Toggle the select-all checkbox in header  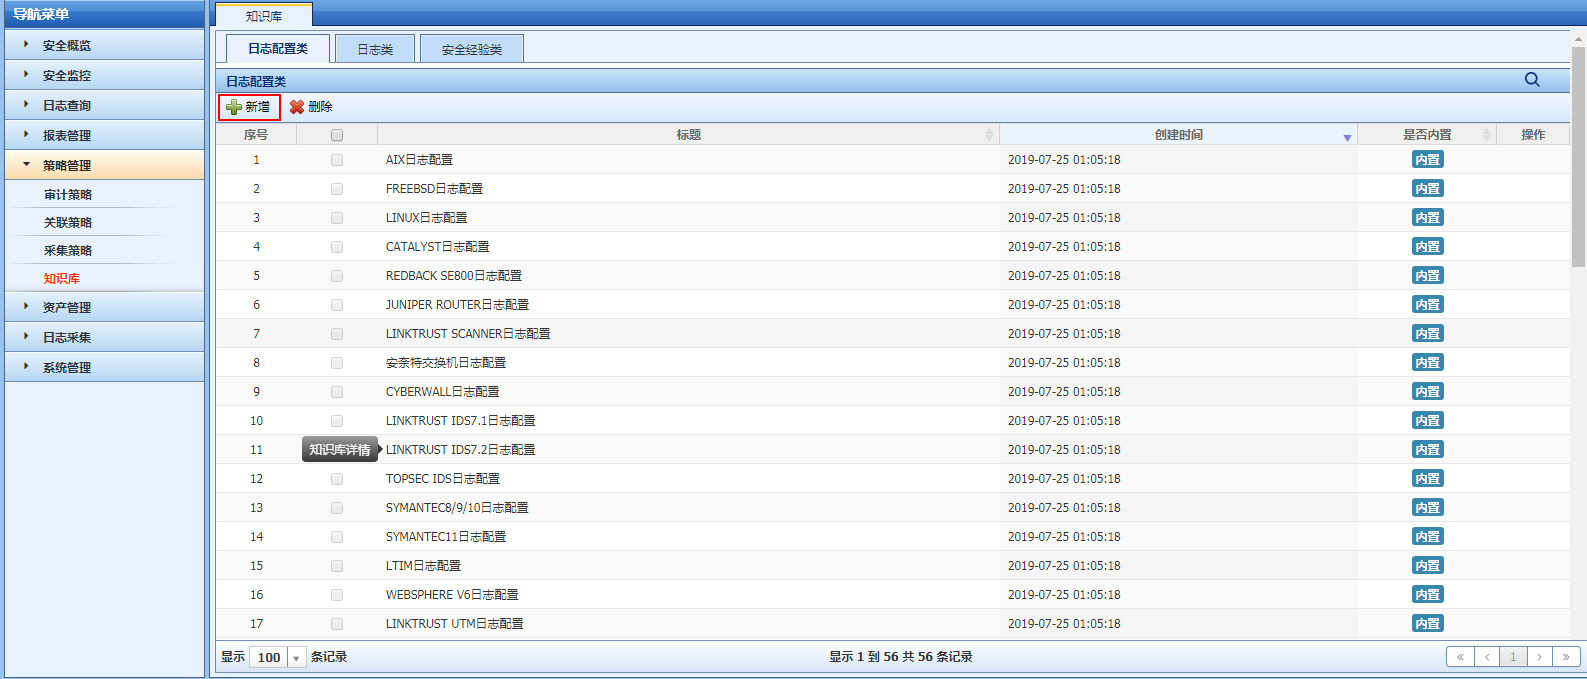[337, 135]
